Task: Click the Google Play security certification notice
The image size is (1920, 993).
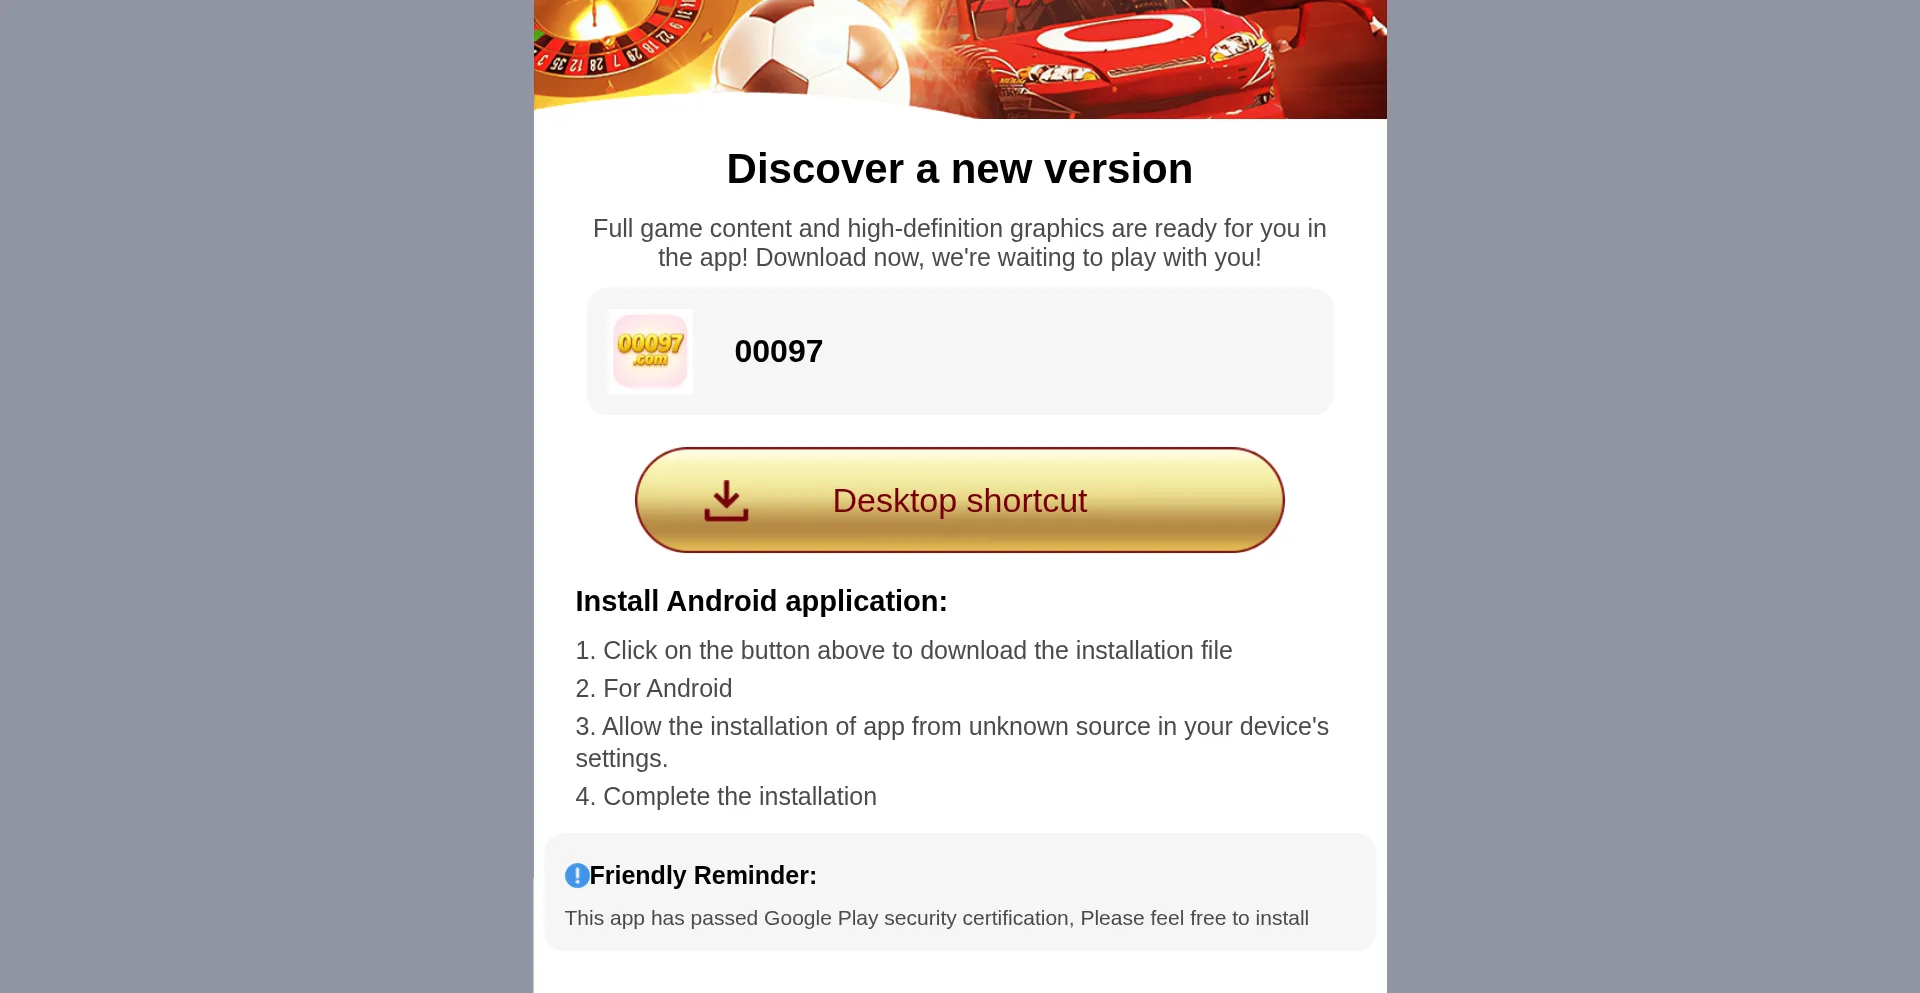Action: click(x=936, y=918)
